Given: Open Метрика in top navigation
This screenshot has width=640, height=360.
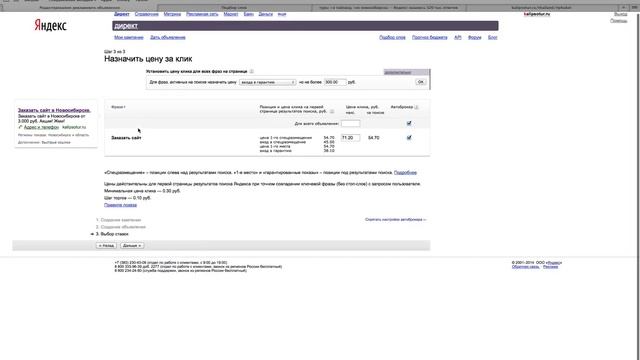Looking at the screenshot, I should pos(172,14).
